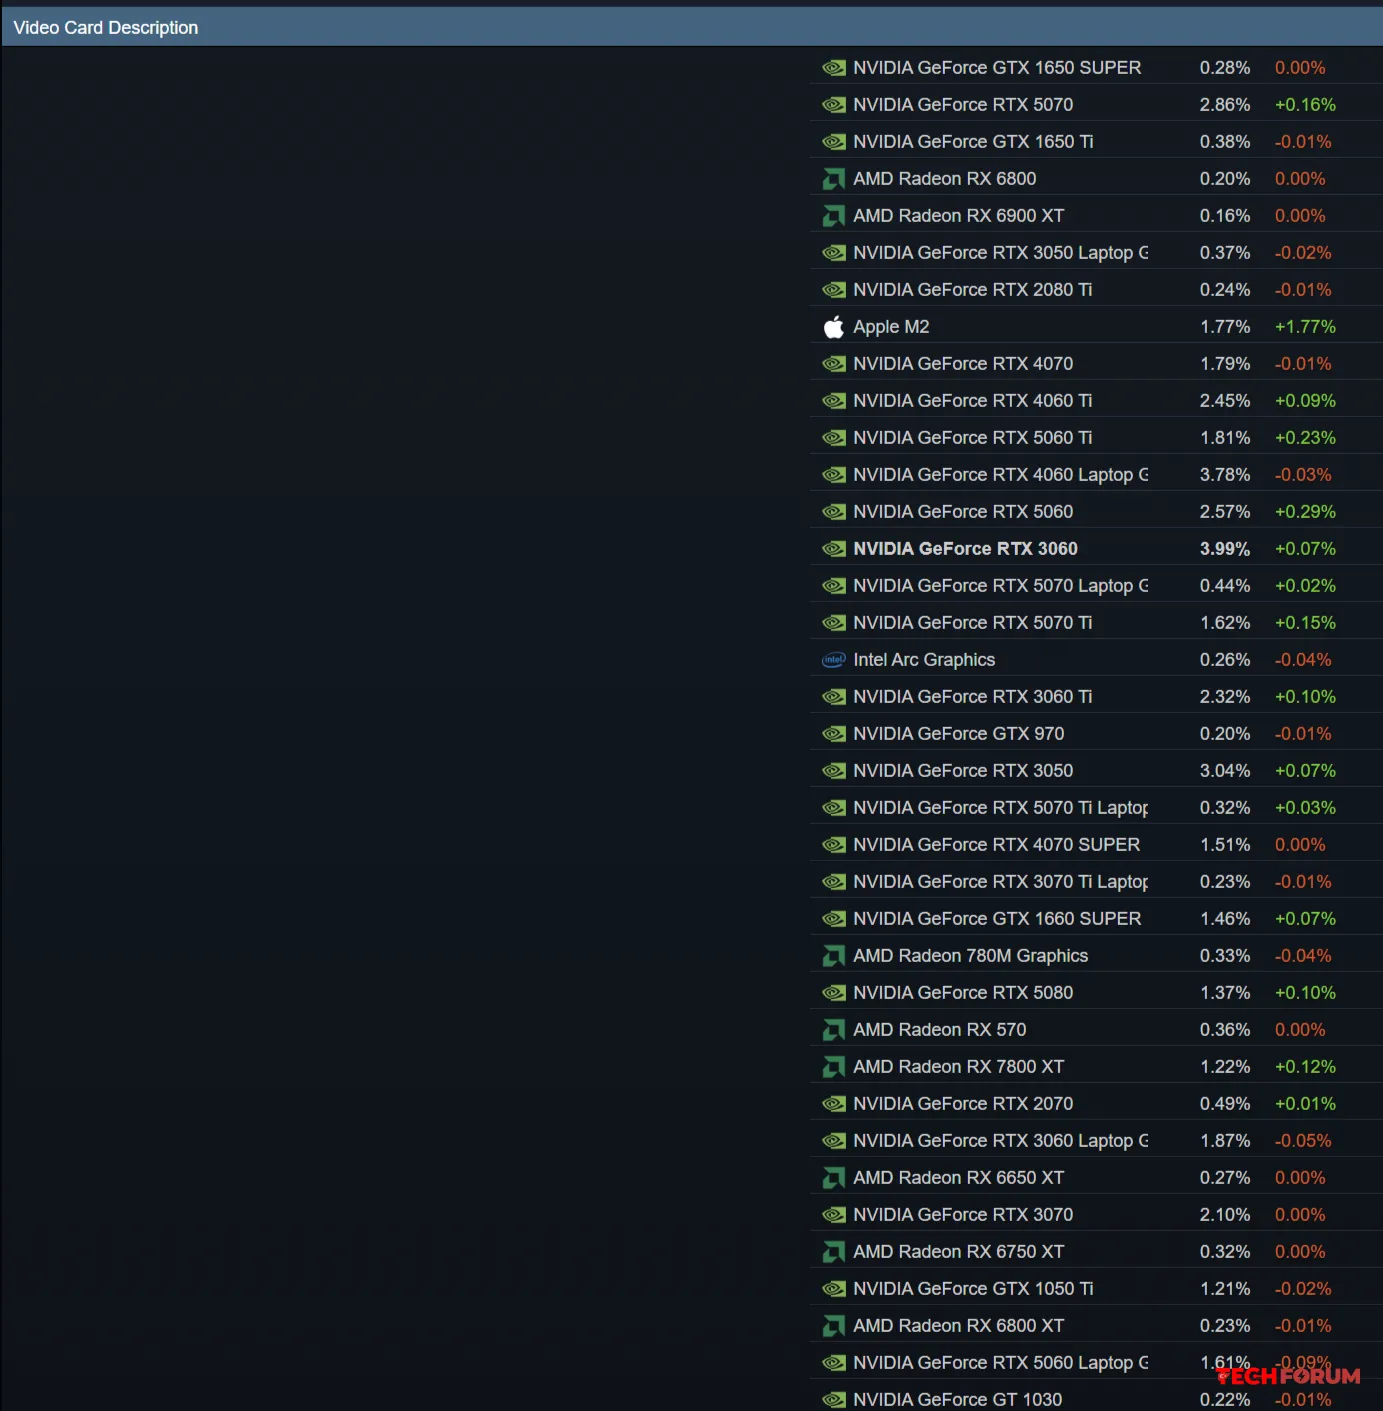The image size is (1383, 1411).
Task: Select NVIDIA GeForce RTX 4070 SUPER name
Action: 996,845
